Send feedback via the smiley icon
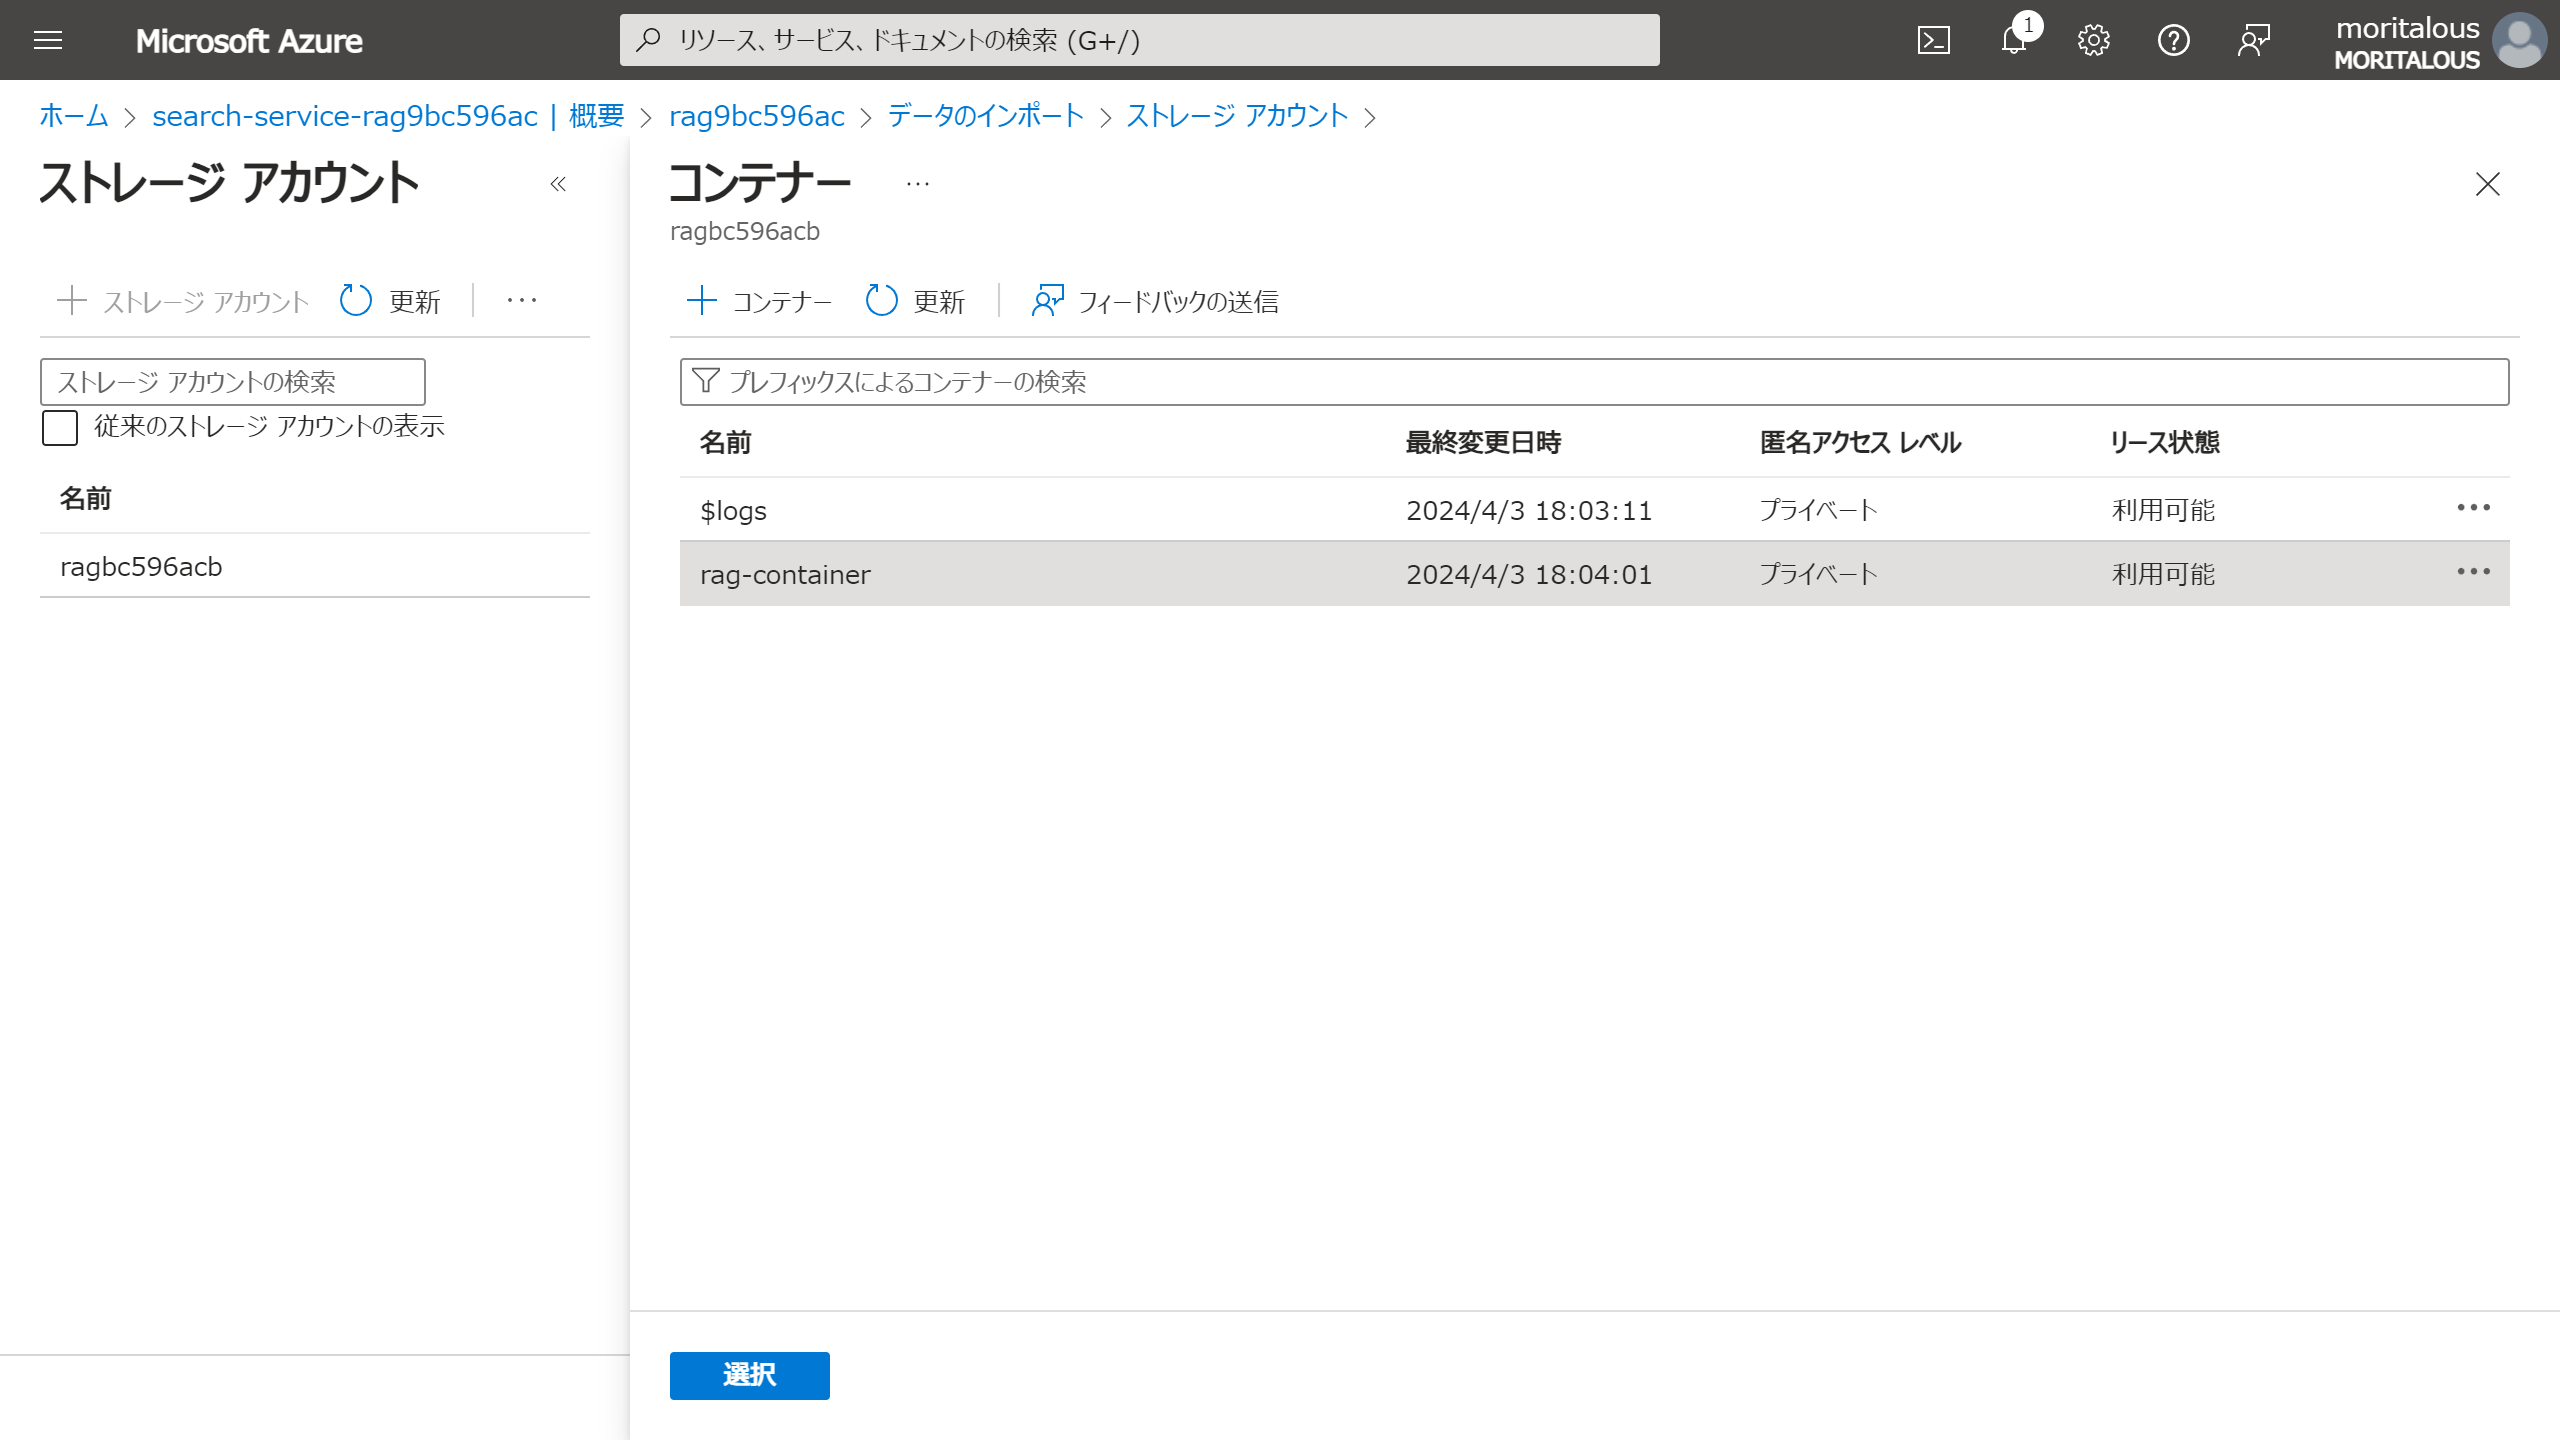2560x1440 pixels. tap(2253, 40)
